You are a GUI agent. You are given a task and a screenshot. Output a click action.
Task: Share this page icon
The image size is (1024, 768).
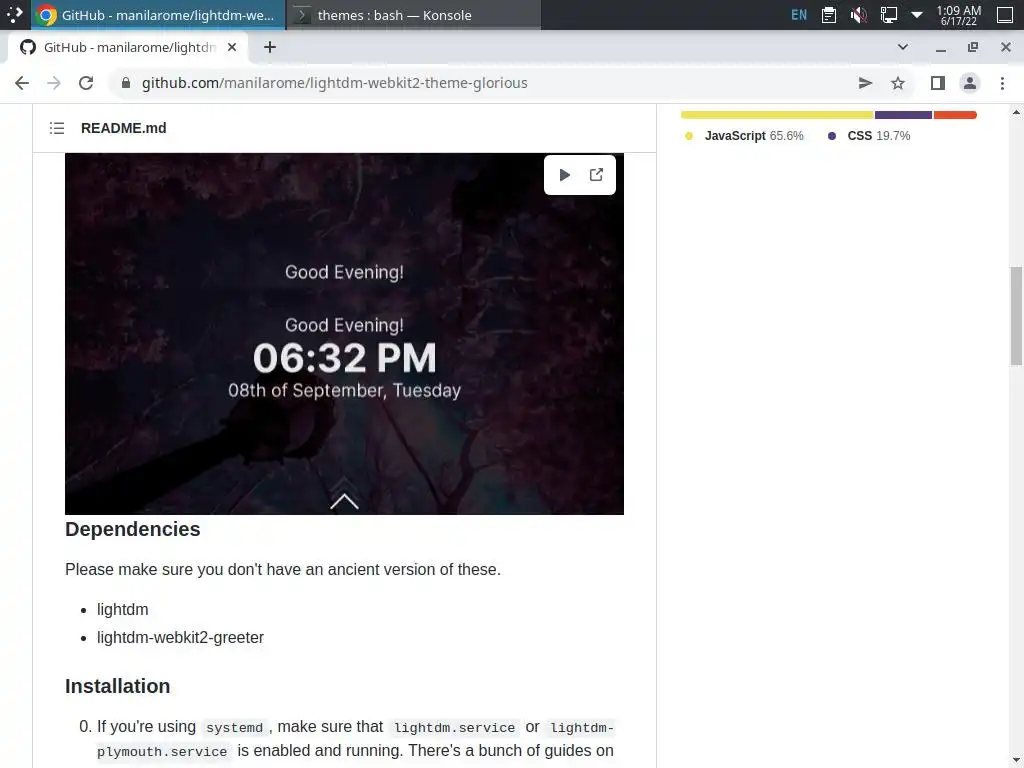(865, 83)
